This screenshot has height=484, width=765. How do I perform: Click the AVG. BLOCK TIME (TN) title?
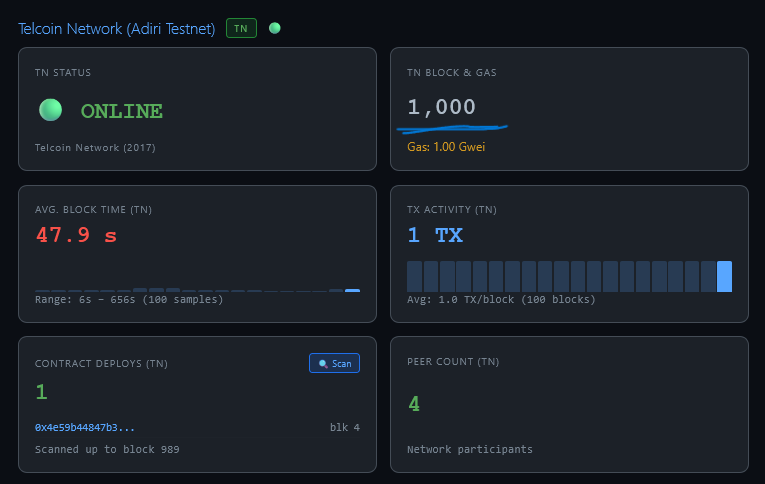93,210
